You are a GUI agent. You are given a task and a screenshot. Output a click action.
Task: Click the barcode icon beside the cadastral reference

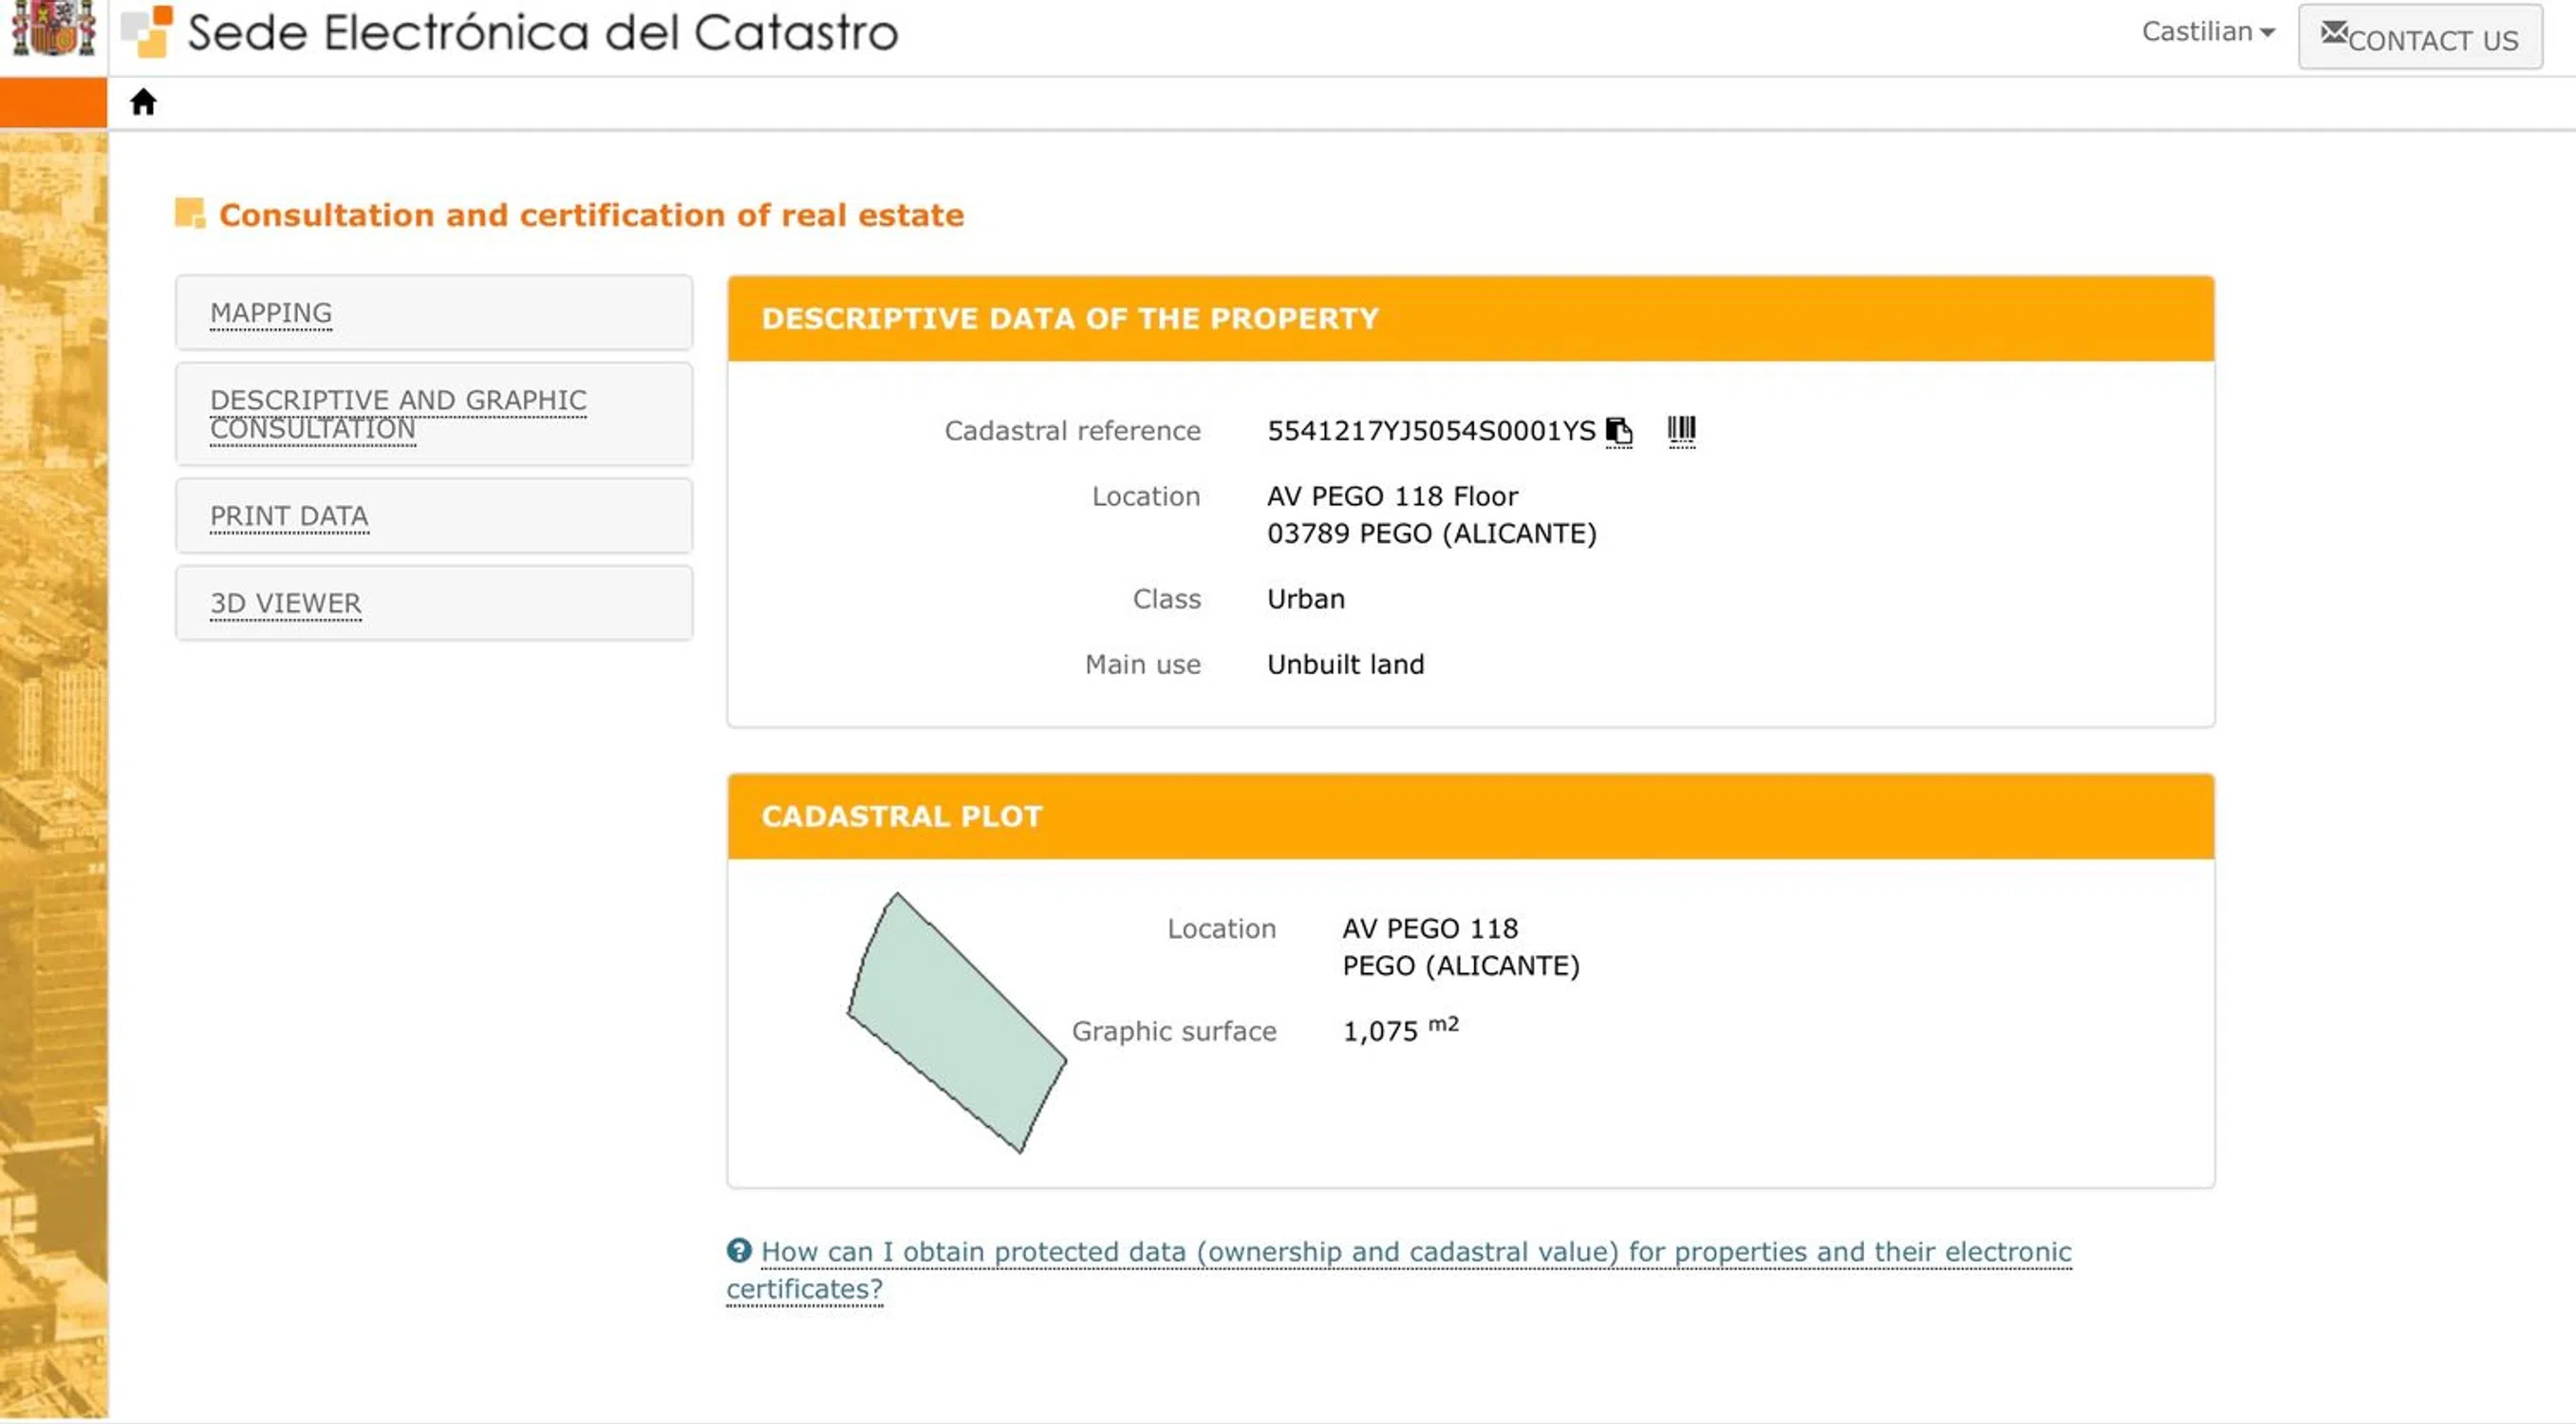pos(1681,431)
